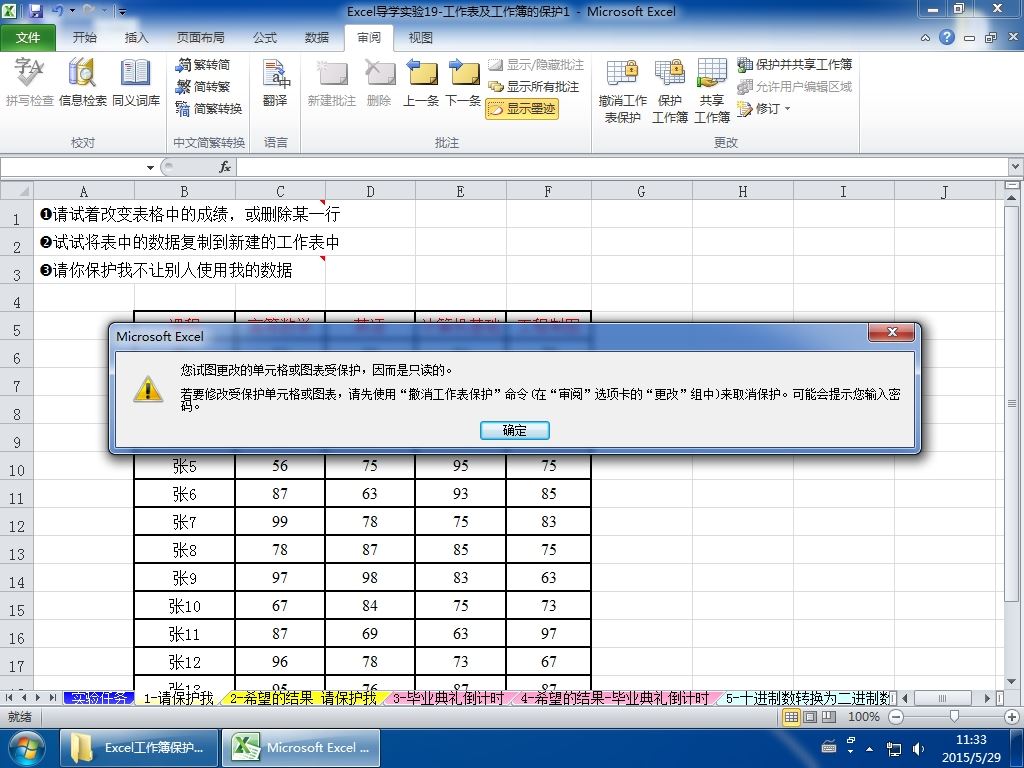Open the 数据 ribbon tab
The image size is (1024, 768).
tap(317, 38)
